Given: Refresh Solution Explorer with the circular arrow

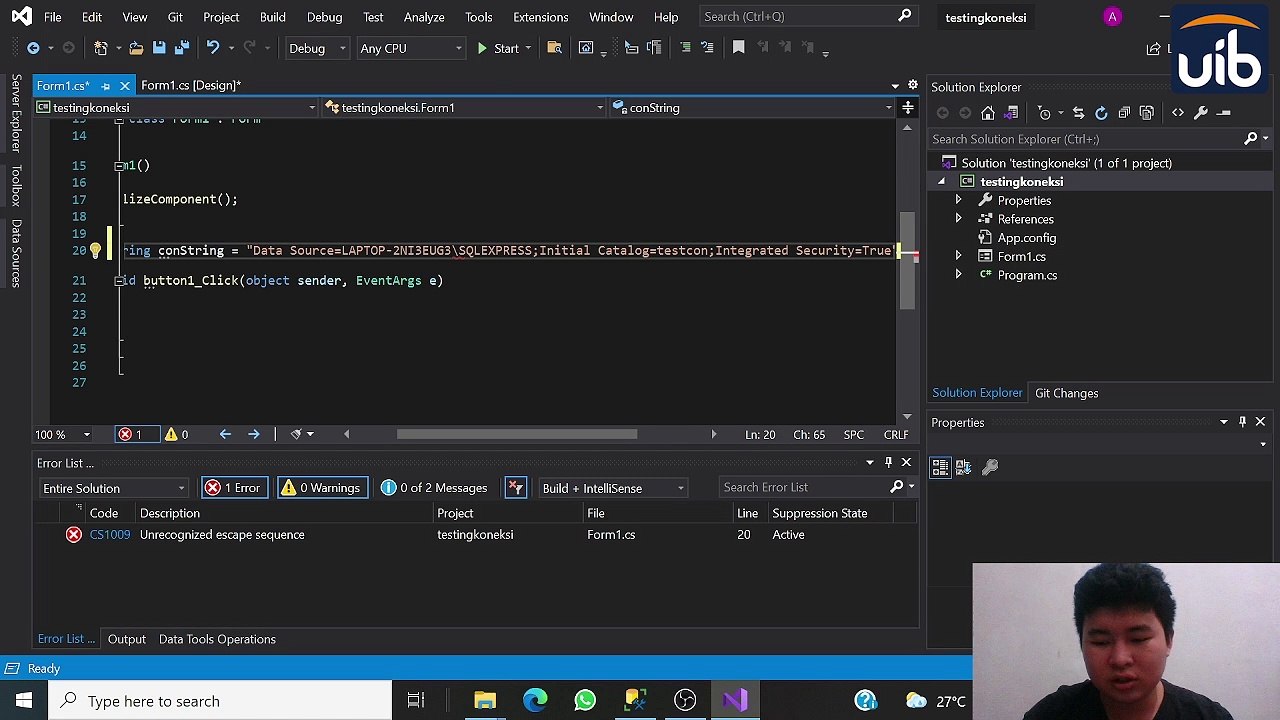Looking at the screenshot, I should [x=1101, y=113].
